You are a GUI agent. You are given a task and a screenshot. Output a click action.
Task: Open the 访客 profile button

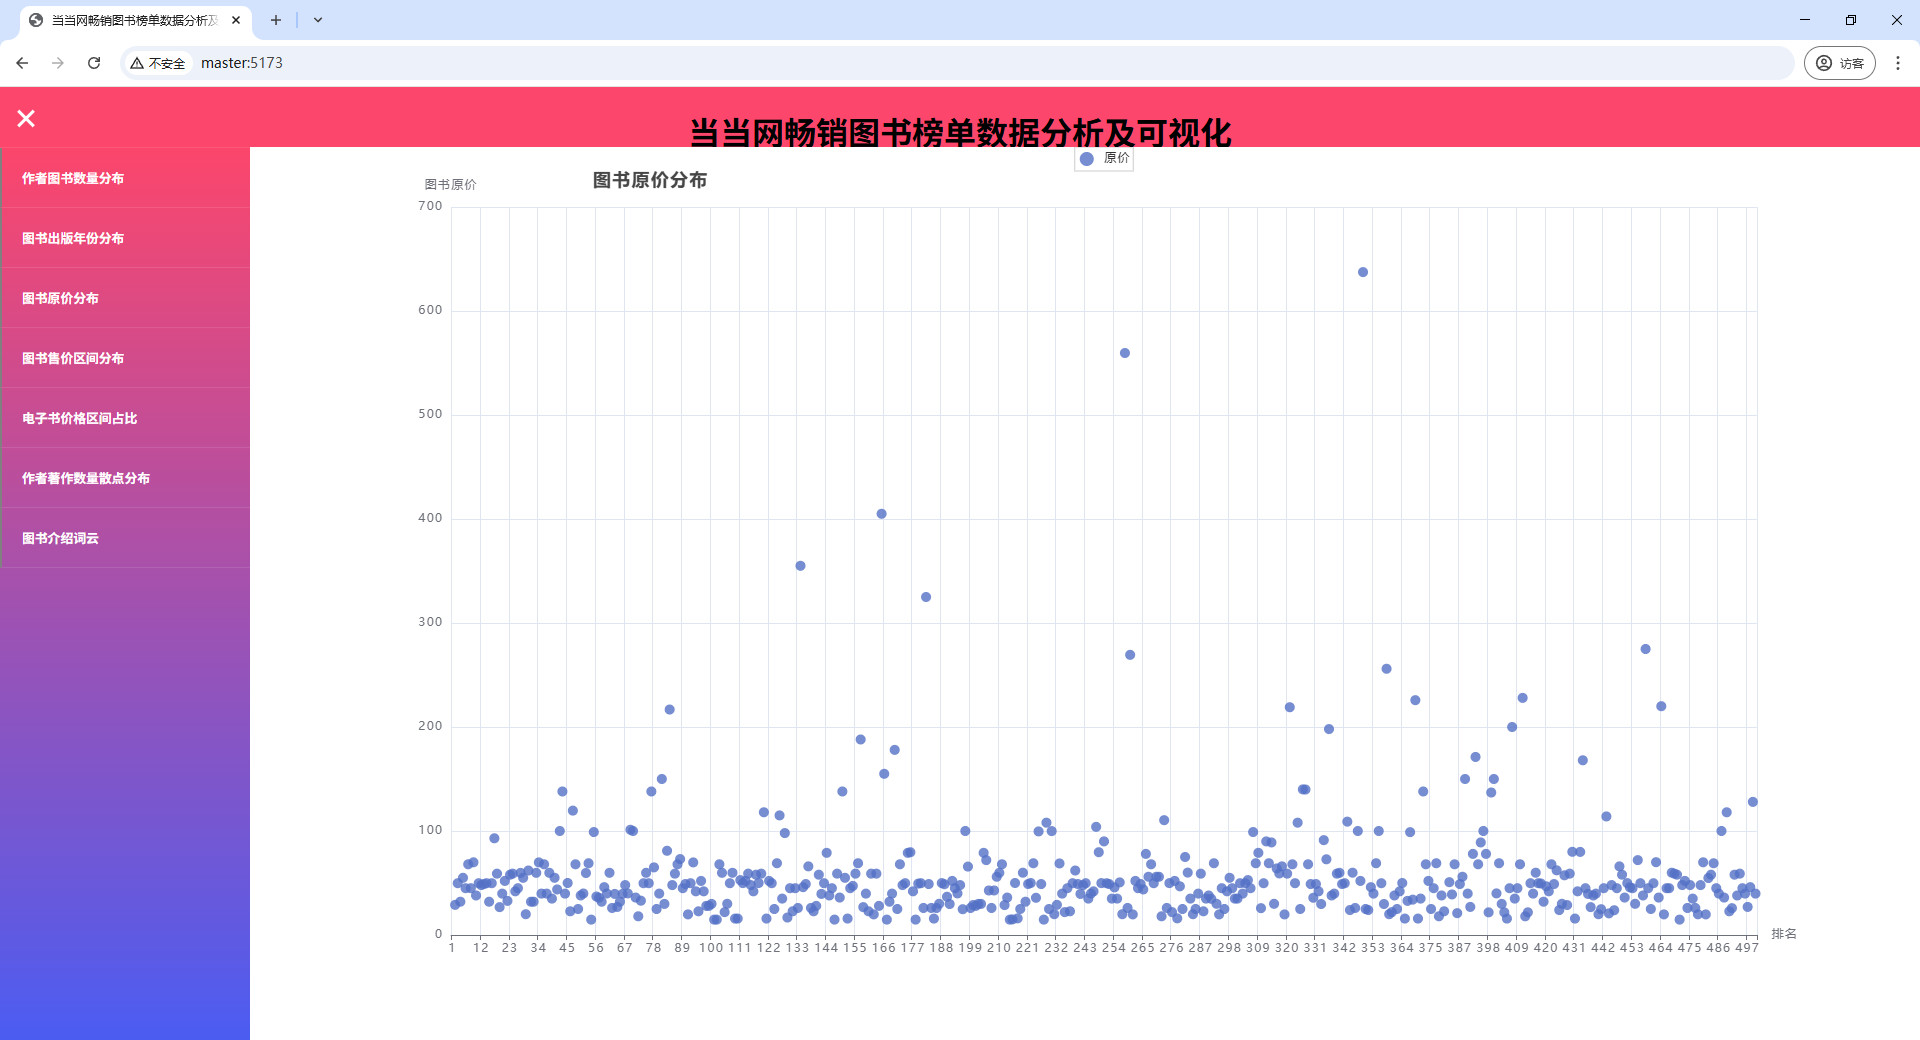pos(1840,63)
